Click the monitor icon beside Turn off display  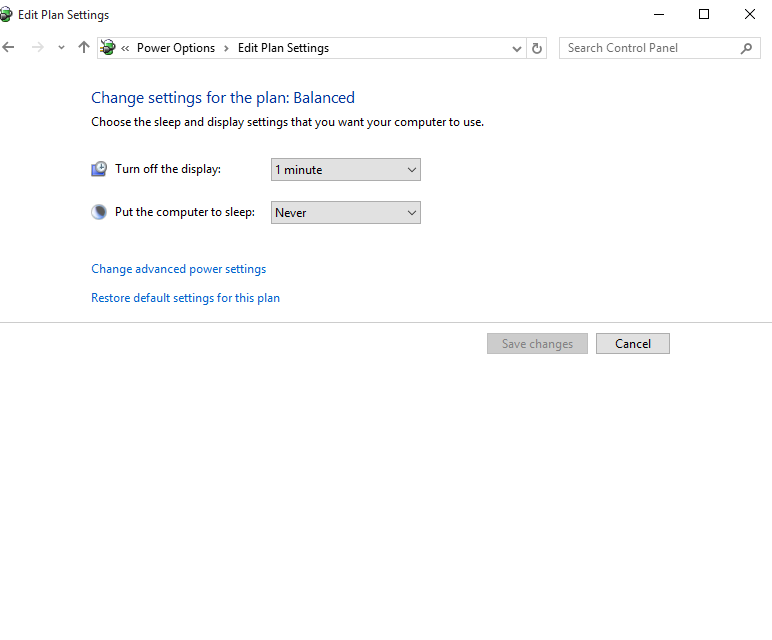click(x=99, y=169)
